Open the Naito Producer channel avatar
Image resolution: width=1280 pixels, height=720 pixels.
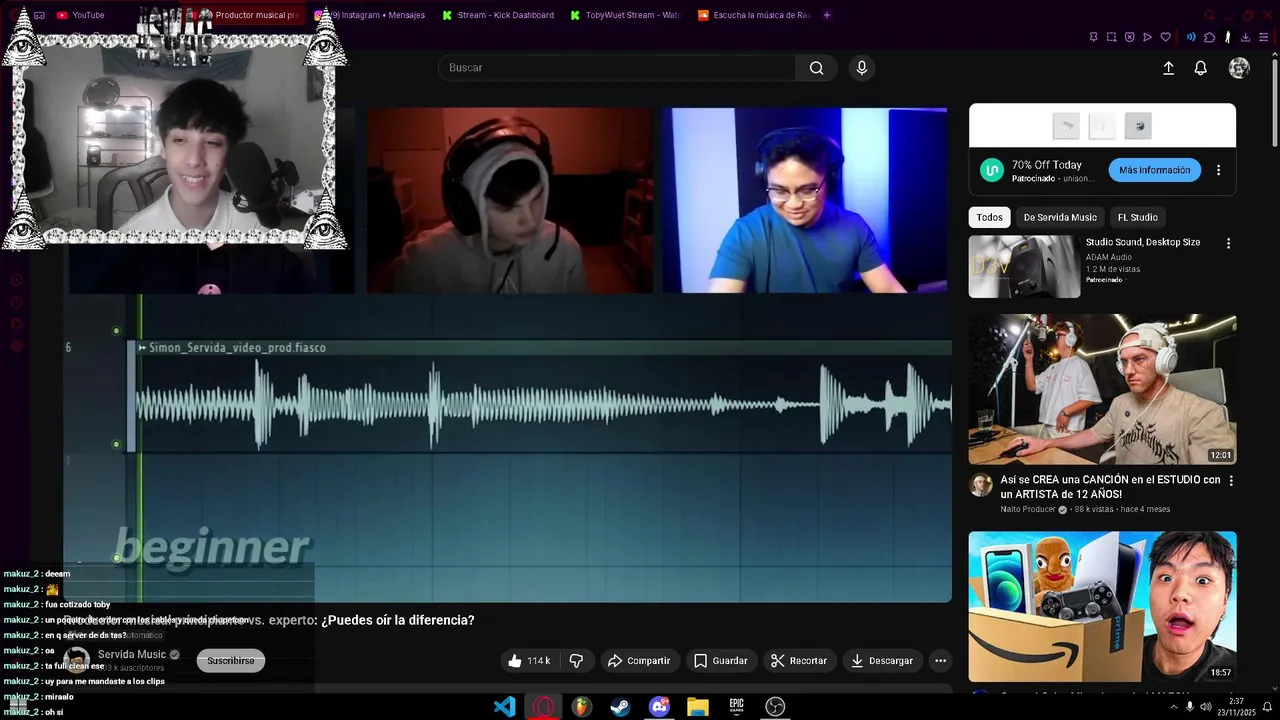click(x=981, y=485)
